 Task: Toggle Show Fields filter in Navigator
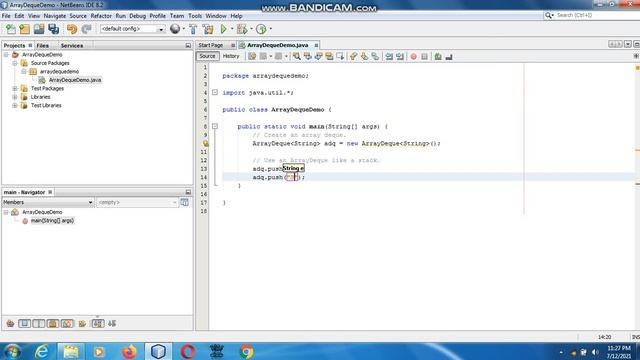(x=24, y=324)
